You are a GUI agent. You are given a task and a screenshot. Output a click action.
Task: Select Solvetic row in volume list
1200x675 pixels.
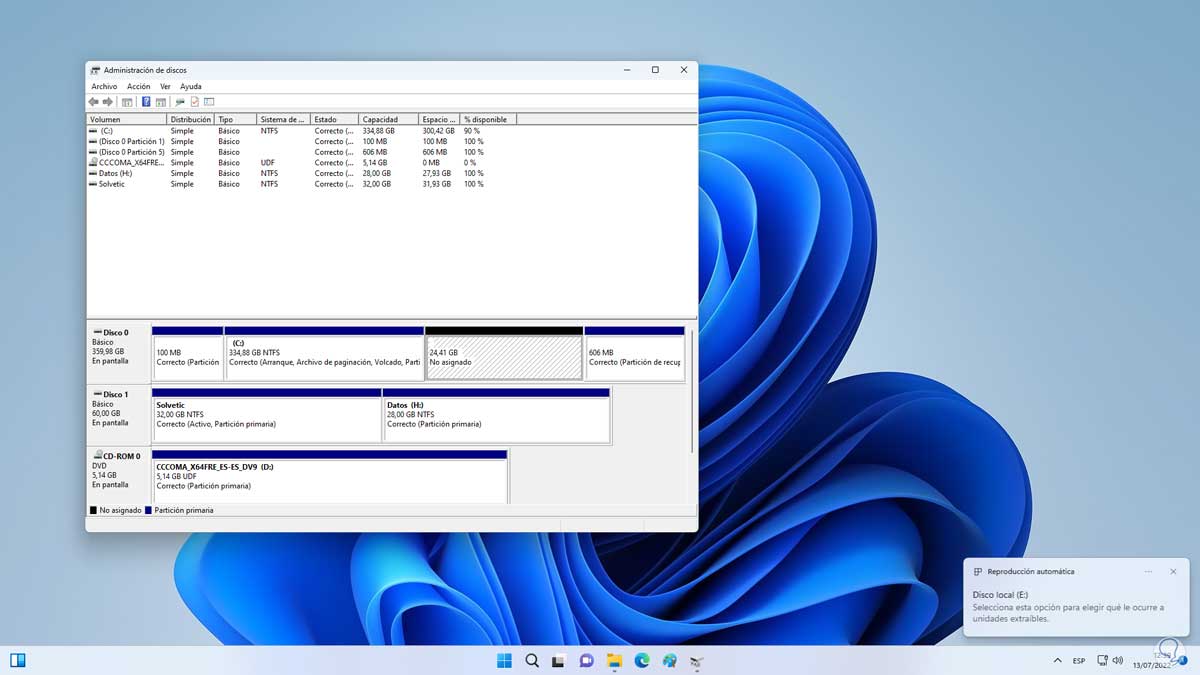click(x=112, y=184)
